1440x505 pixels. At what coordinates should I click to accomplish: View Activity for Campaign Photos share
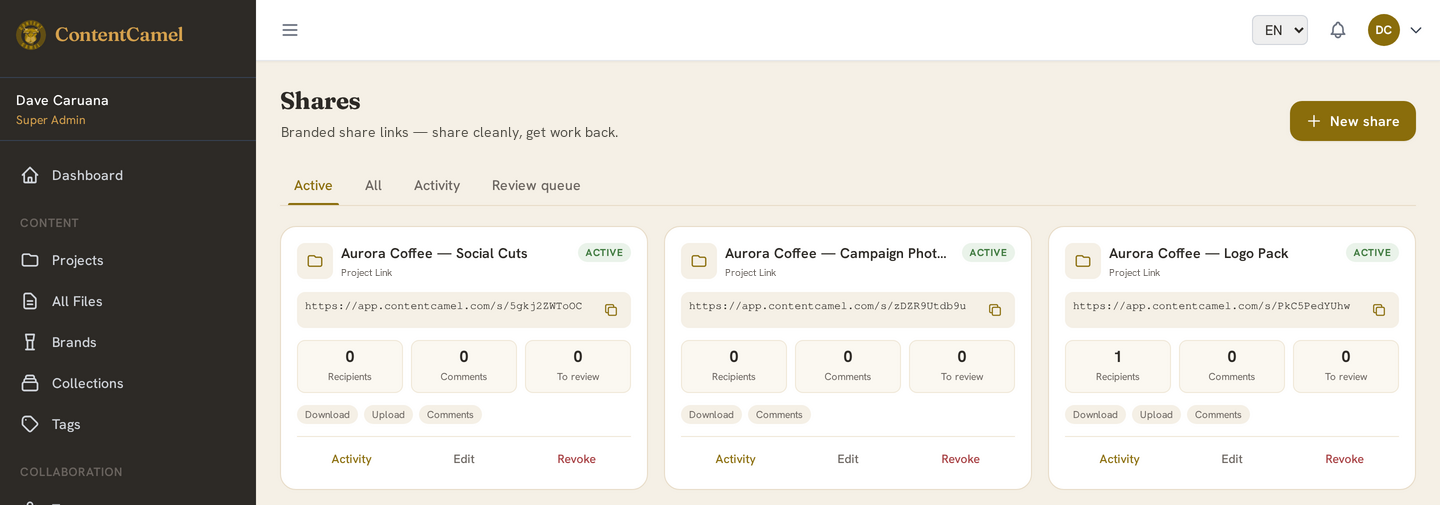pyautogui.click(x=735, y=459)
